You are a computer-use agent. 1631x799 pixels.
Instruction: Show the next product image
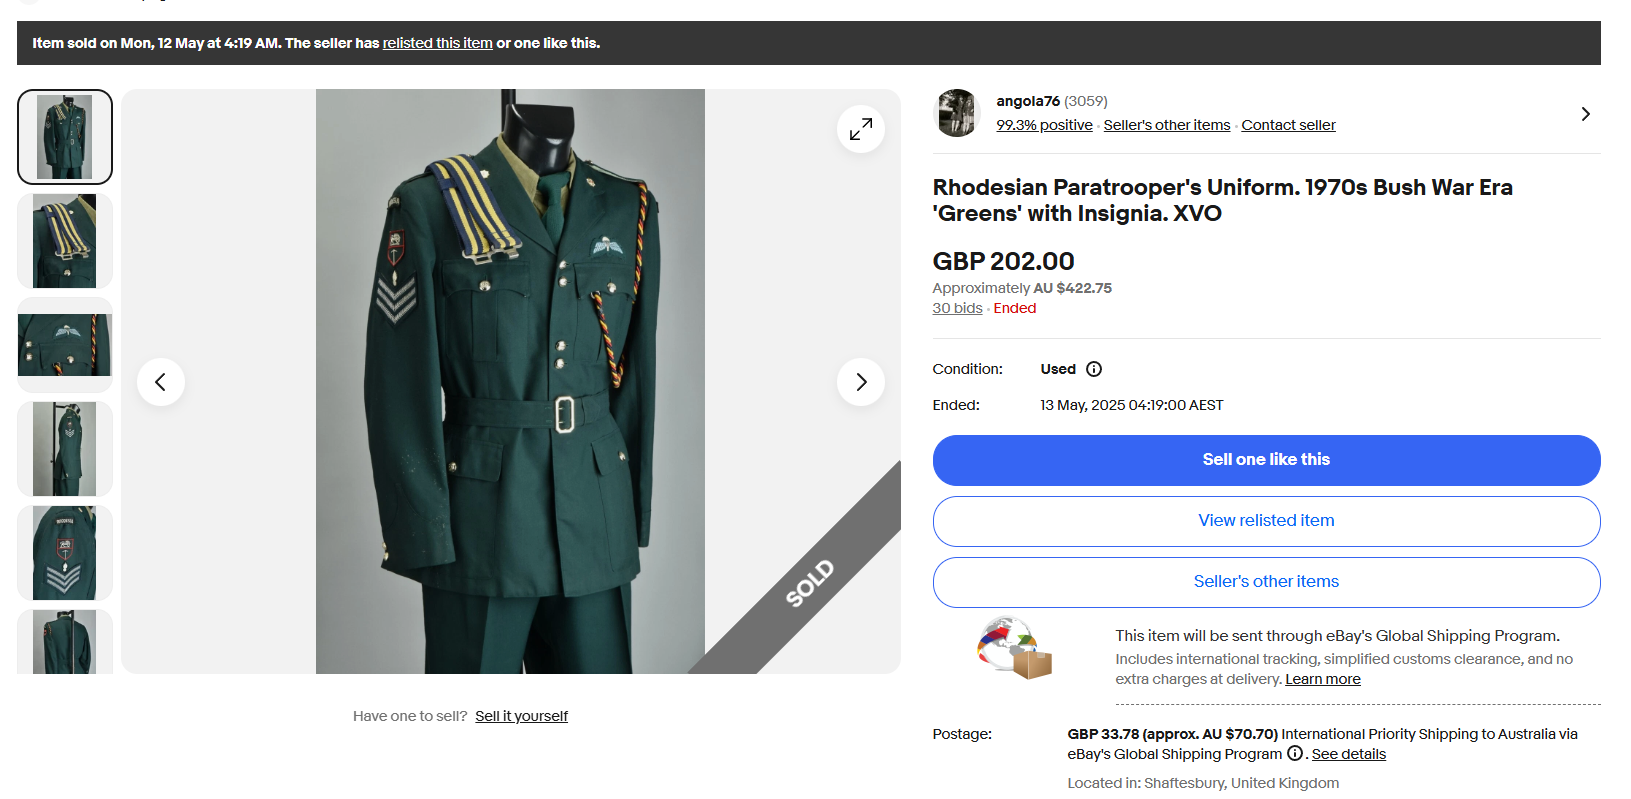coord(860,382)
